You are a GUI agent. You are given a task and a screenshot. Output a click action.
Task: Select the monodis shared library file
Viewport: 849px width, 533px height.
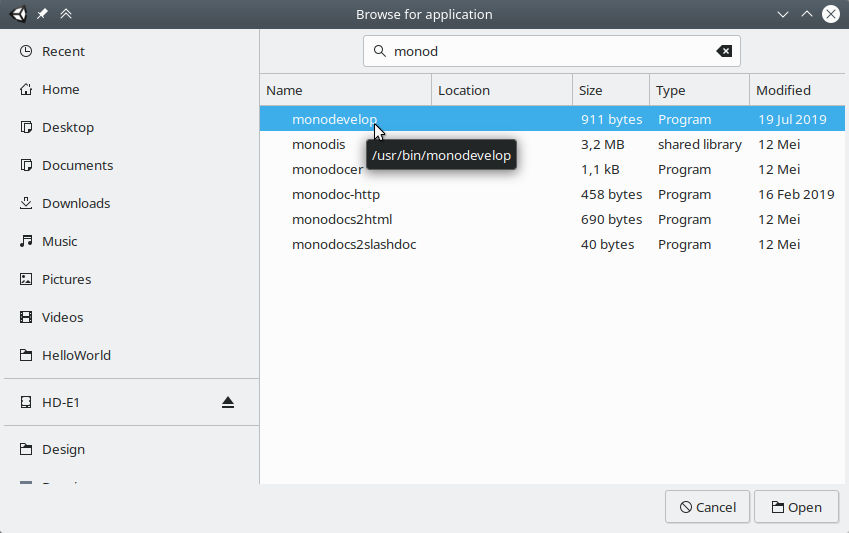pos(319,144)
